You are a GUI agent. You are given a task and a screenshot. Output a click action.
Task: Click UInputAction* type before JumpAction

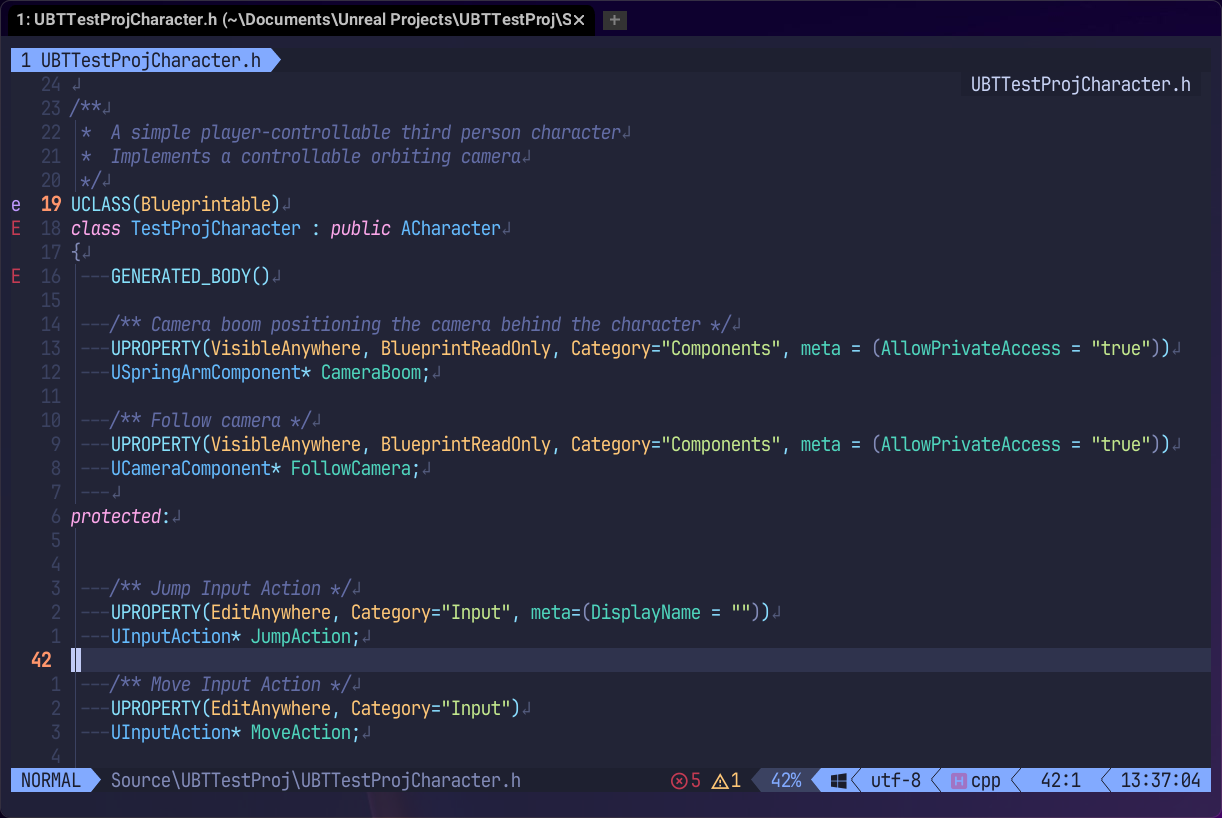pyautogui.click(x=176, y=637)
